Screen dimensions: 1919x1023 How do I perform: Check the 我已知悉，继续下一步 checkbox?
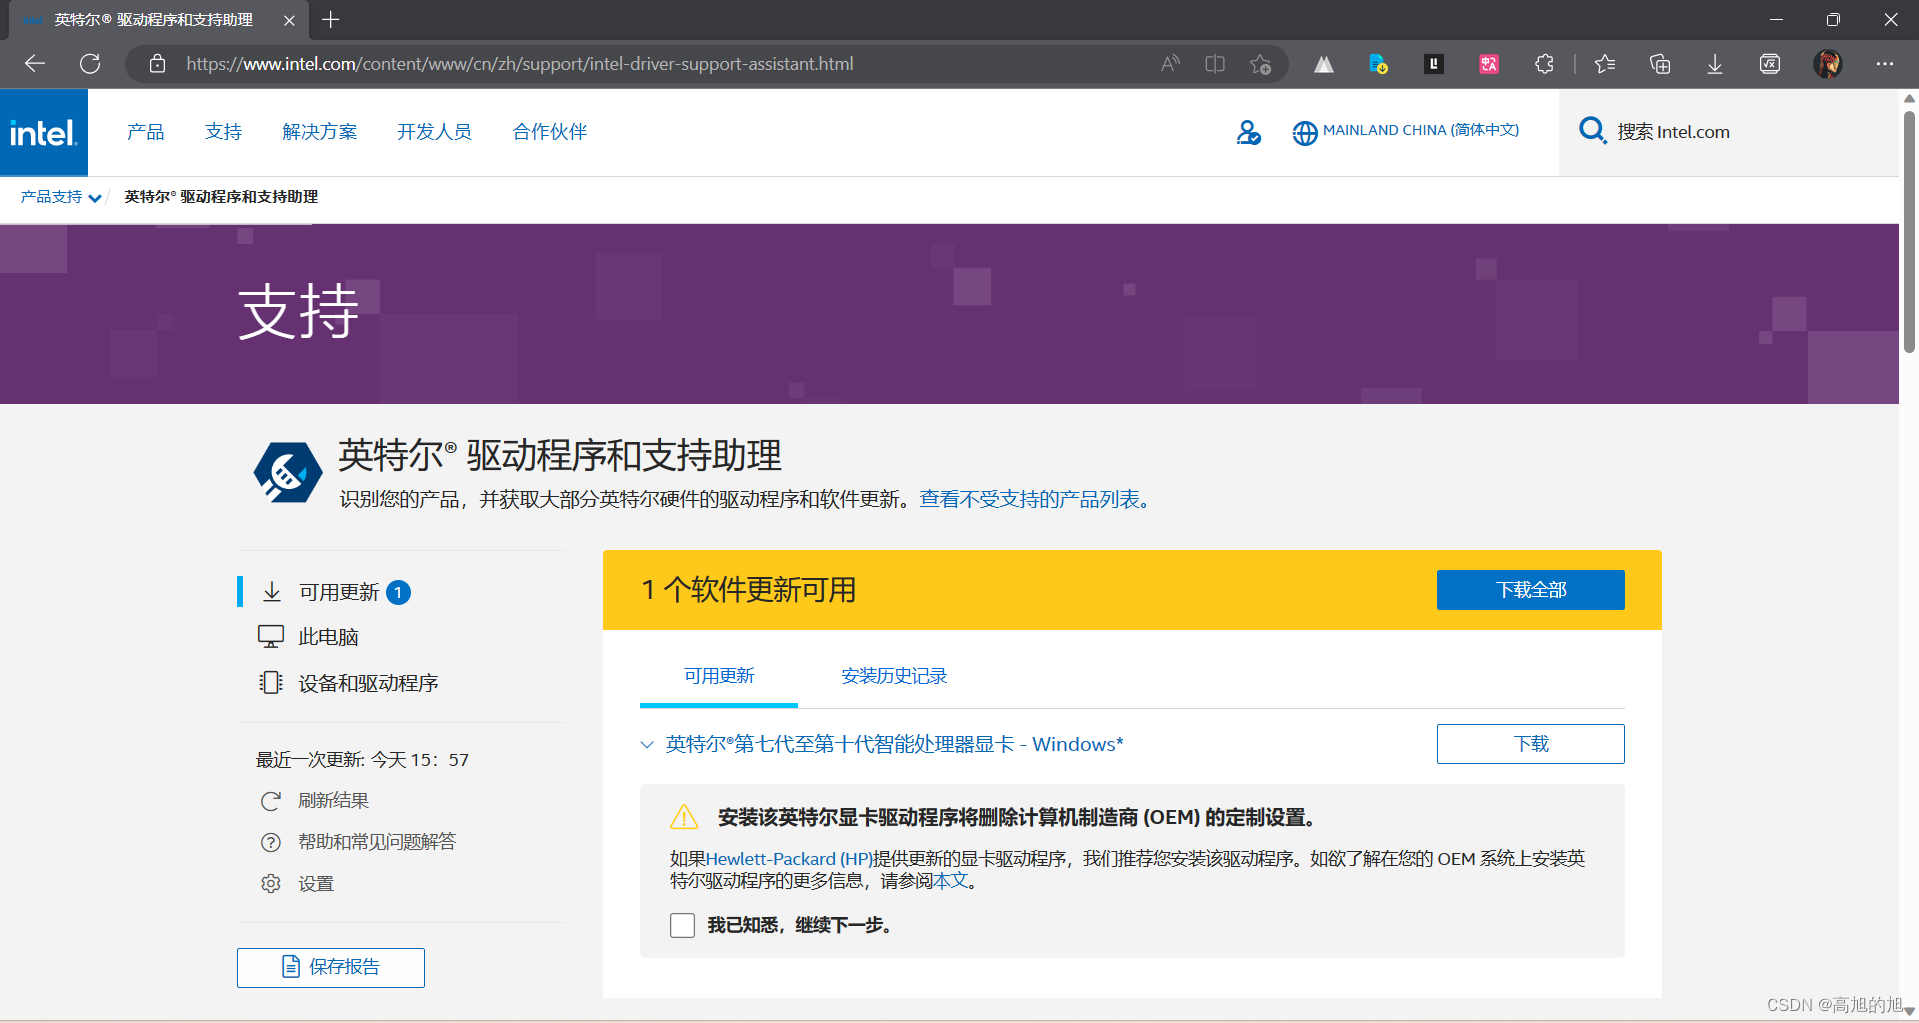coord(683,925)
